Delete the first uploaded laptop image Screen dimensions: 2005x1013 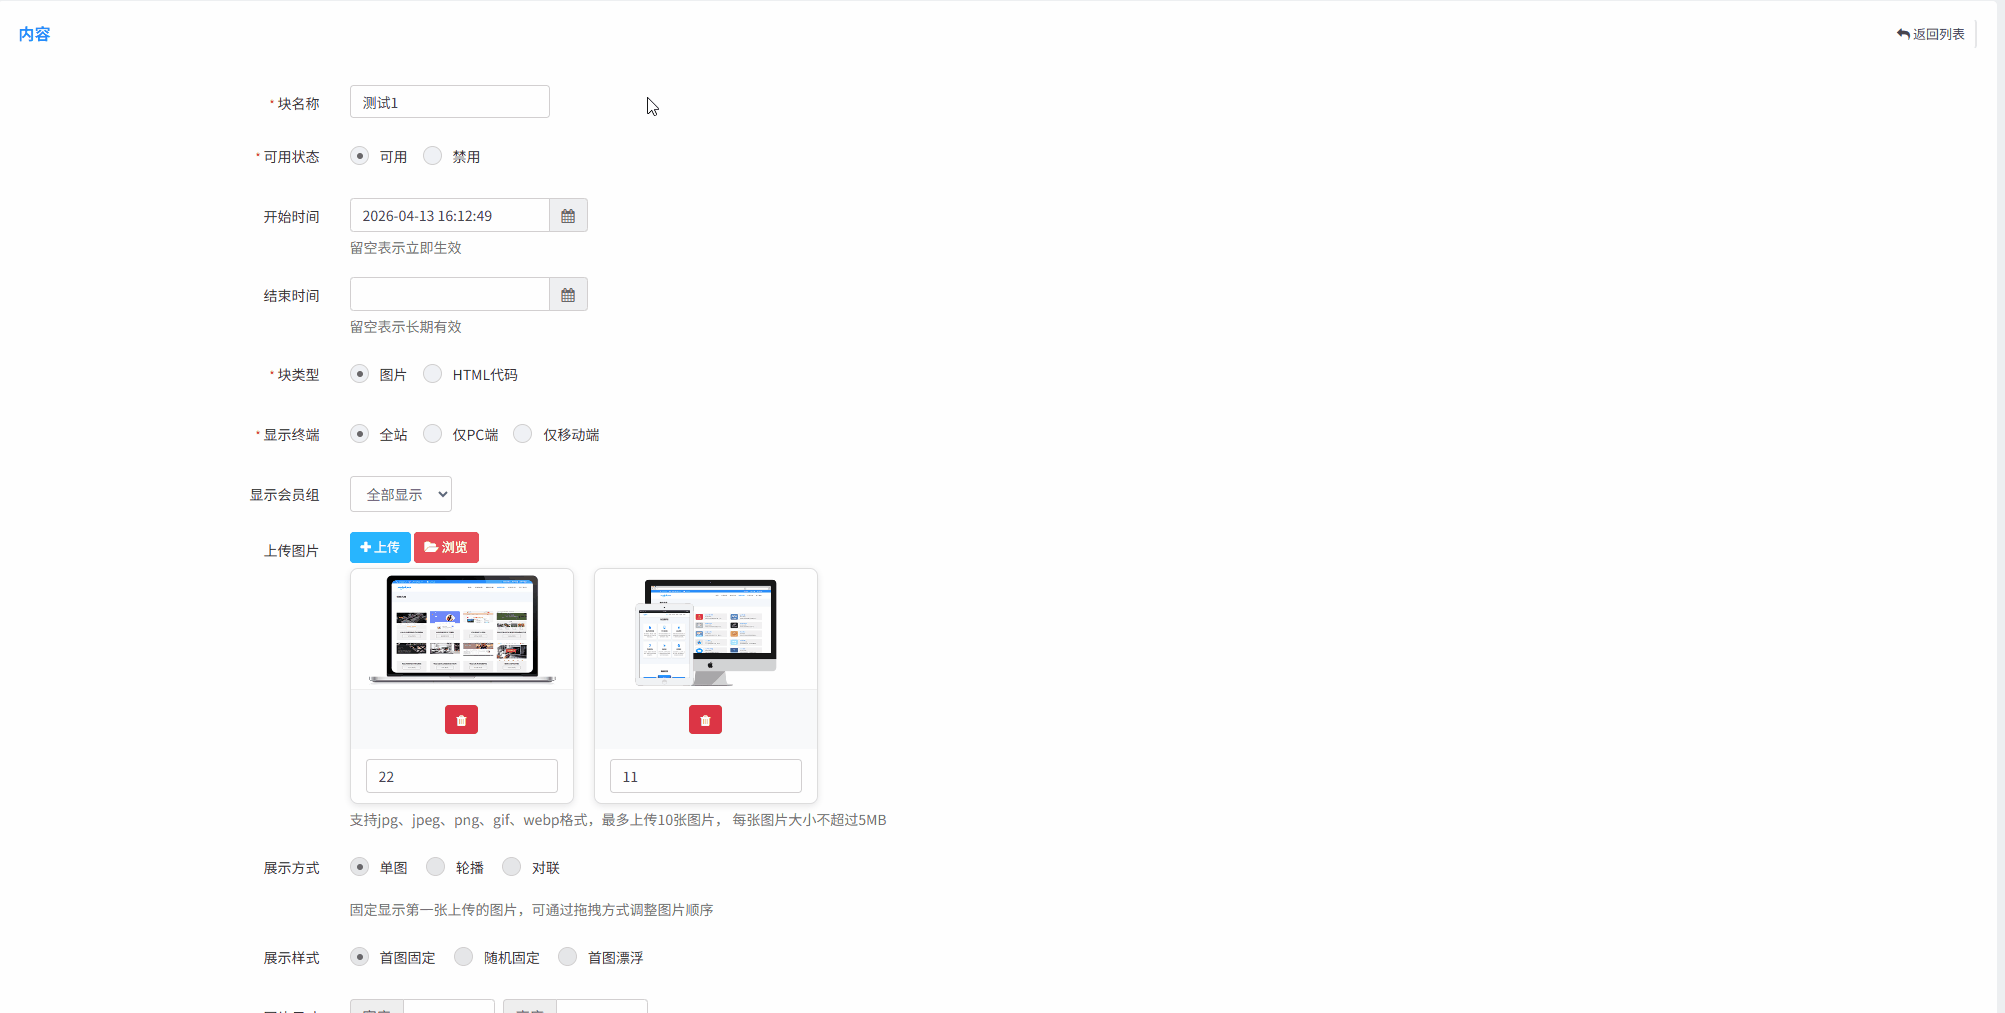pos(461,720)
